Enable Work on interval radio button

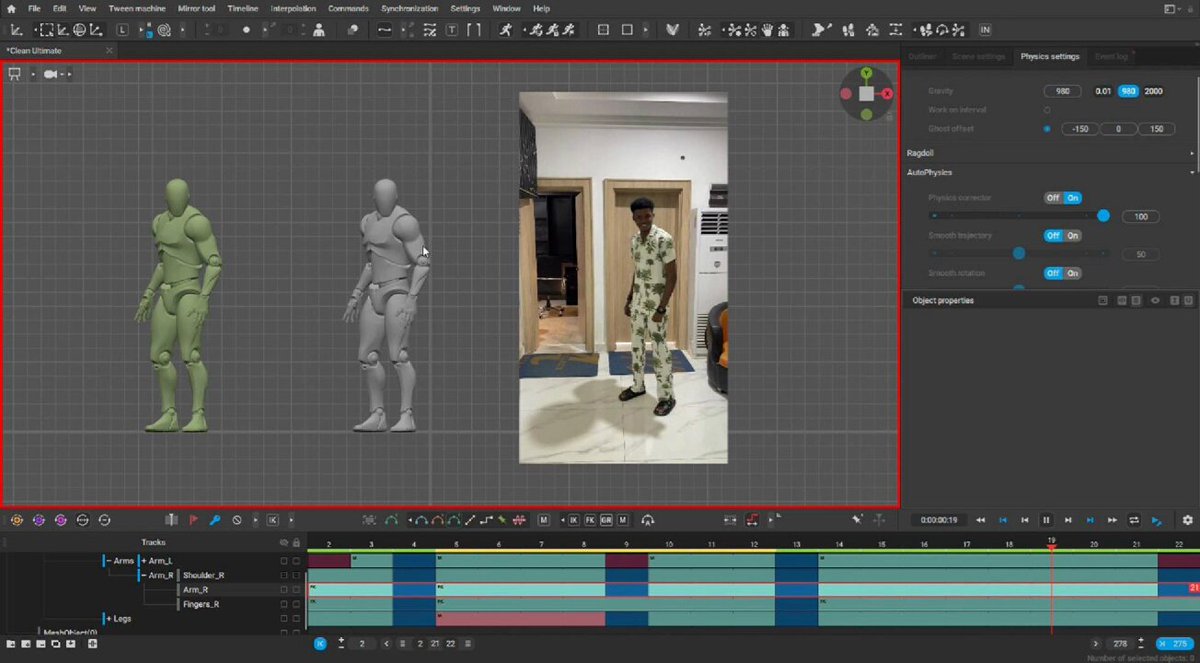pos(1047,110)
